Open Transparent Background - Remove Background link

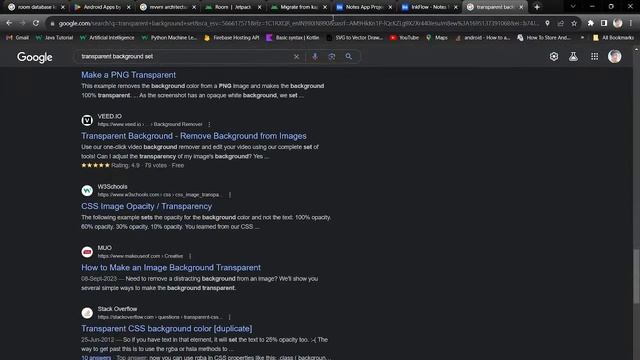[193, 136]
